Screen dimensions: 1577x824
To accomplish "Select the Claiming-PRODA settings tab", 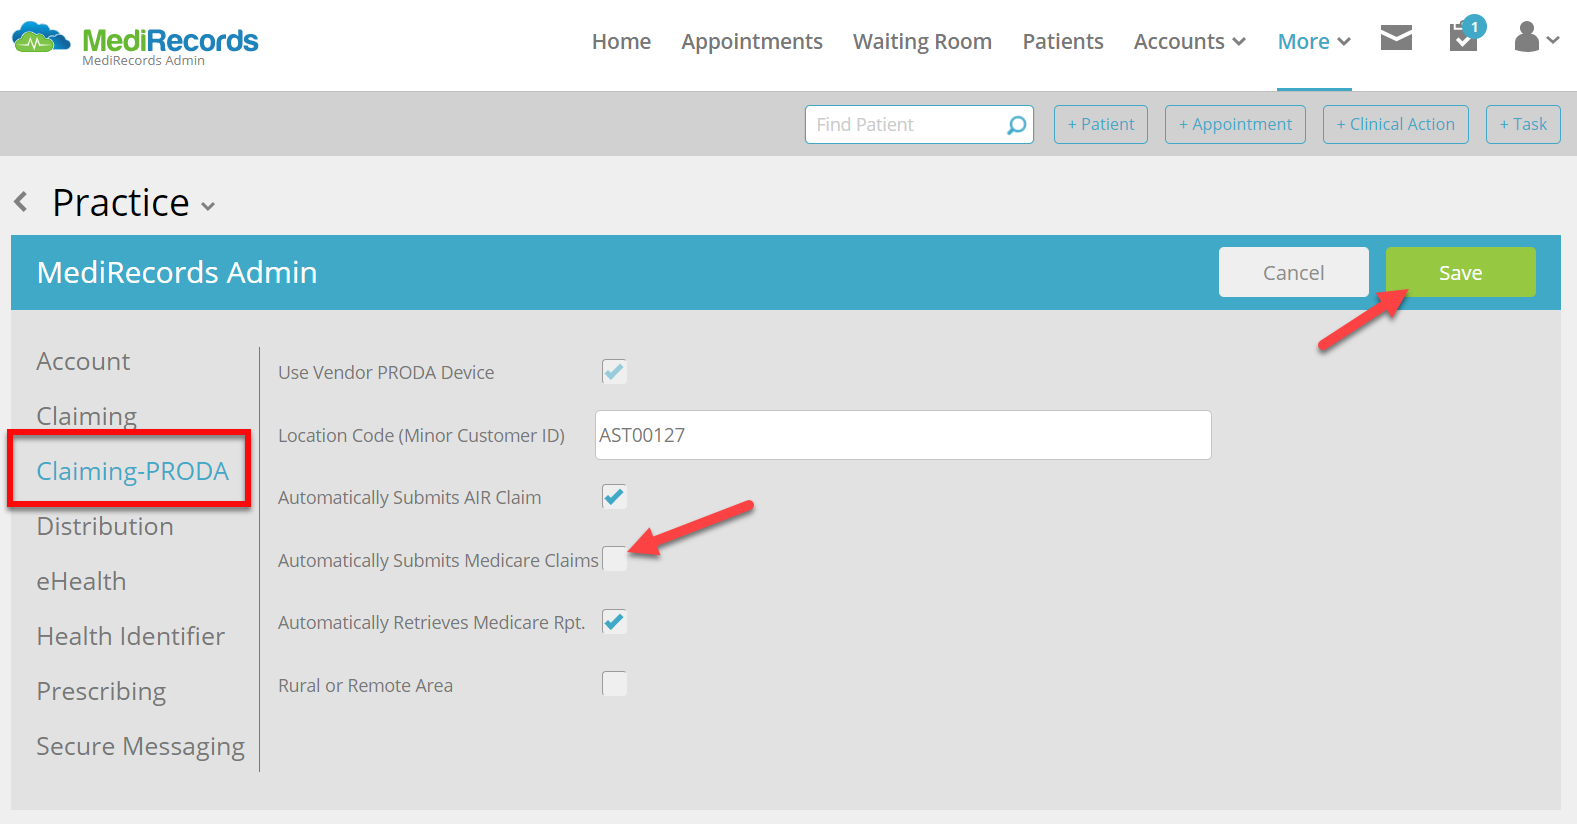I will point(132,471).
